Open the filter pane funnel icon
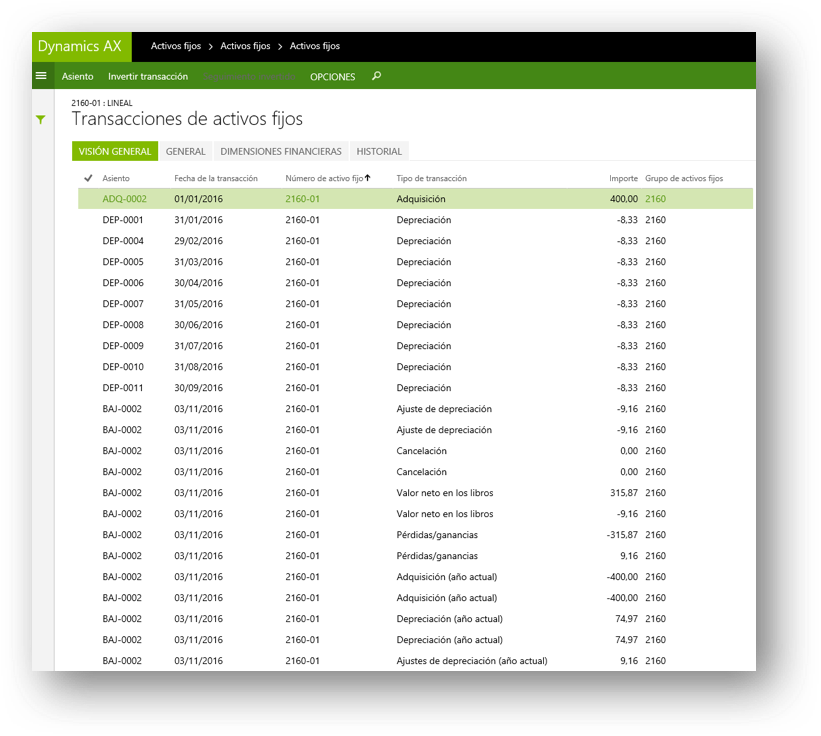821x736 pixels. pyautogui.click(x=41, y=119)
